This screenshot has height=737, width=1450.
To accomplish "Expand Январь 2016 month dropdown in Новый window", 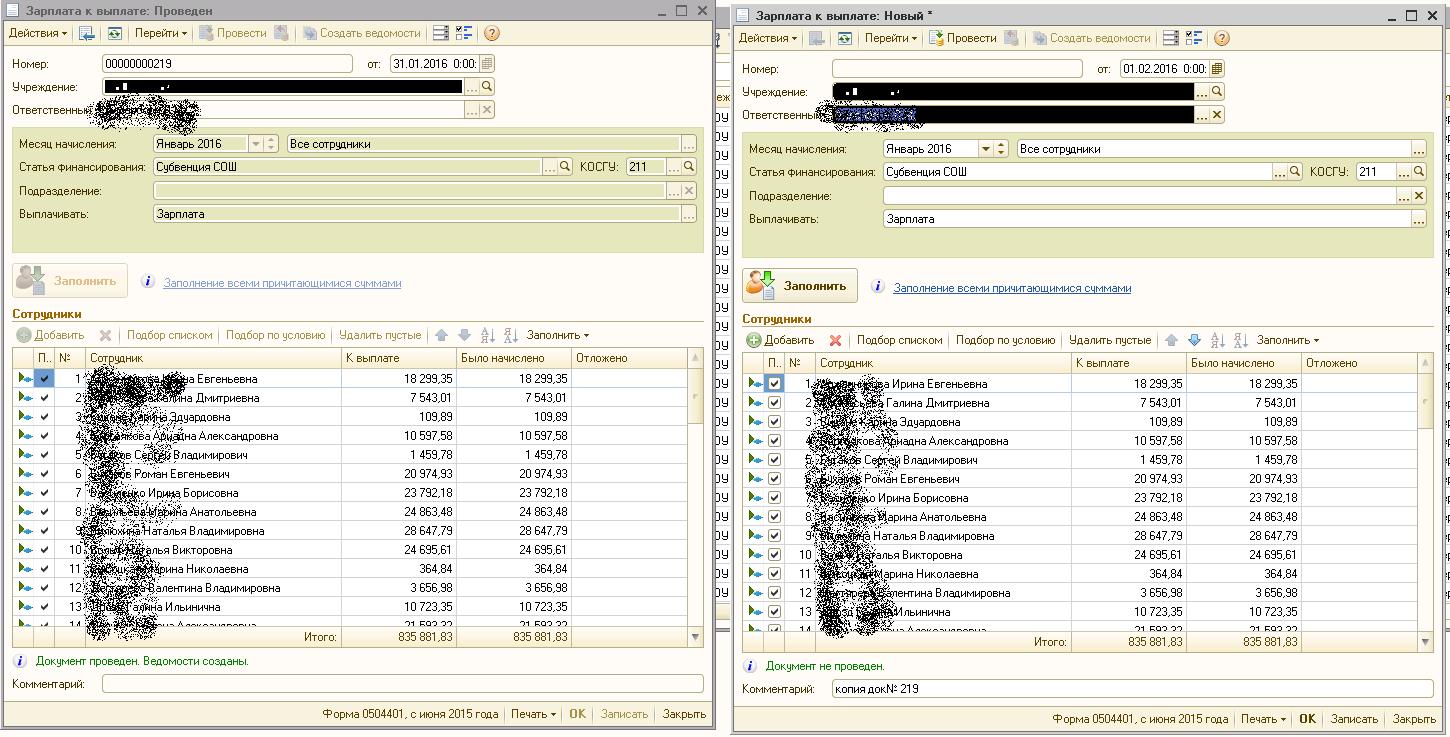I will (986, 149).
